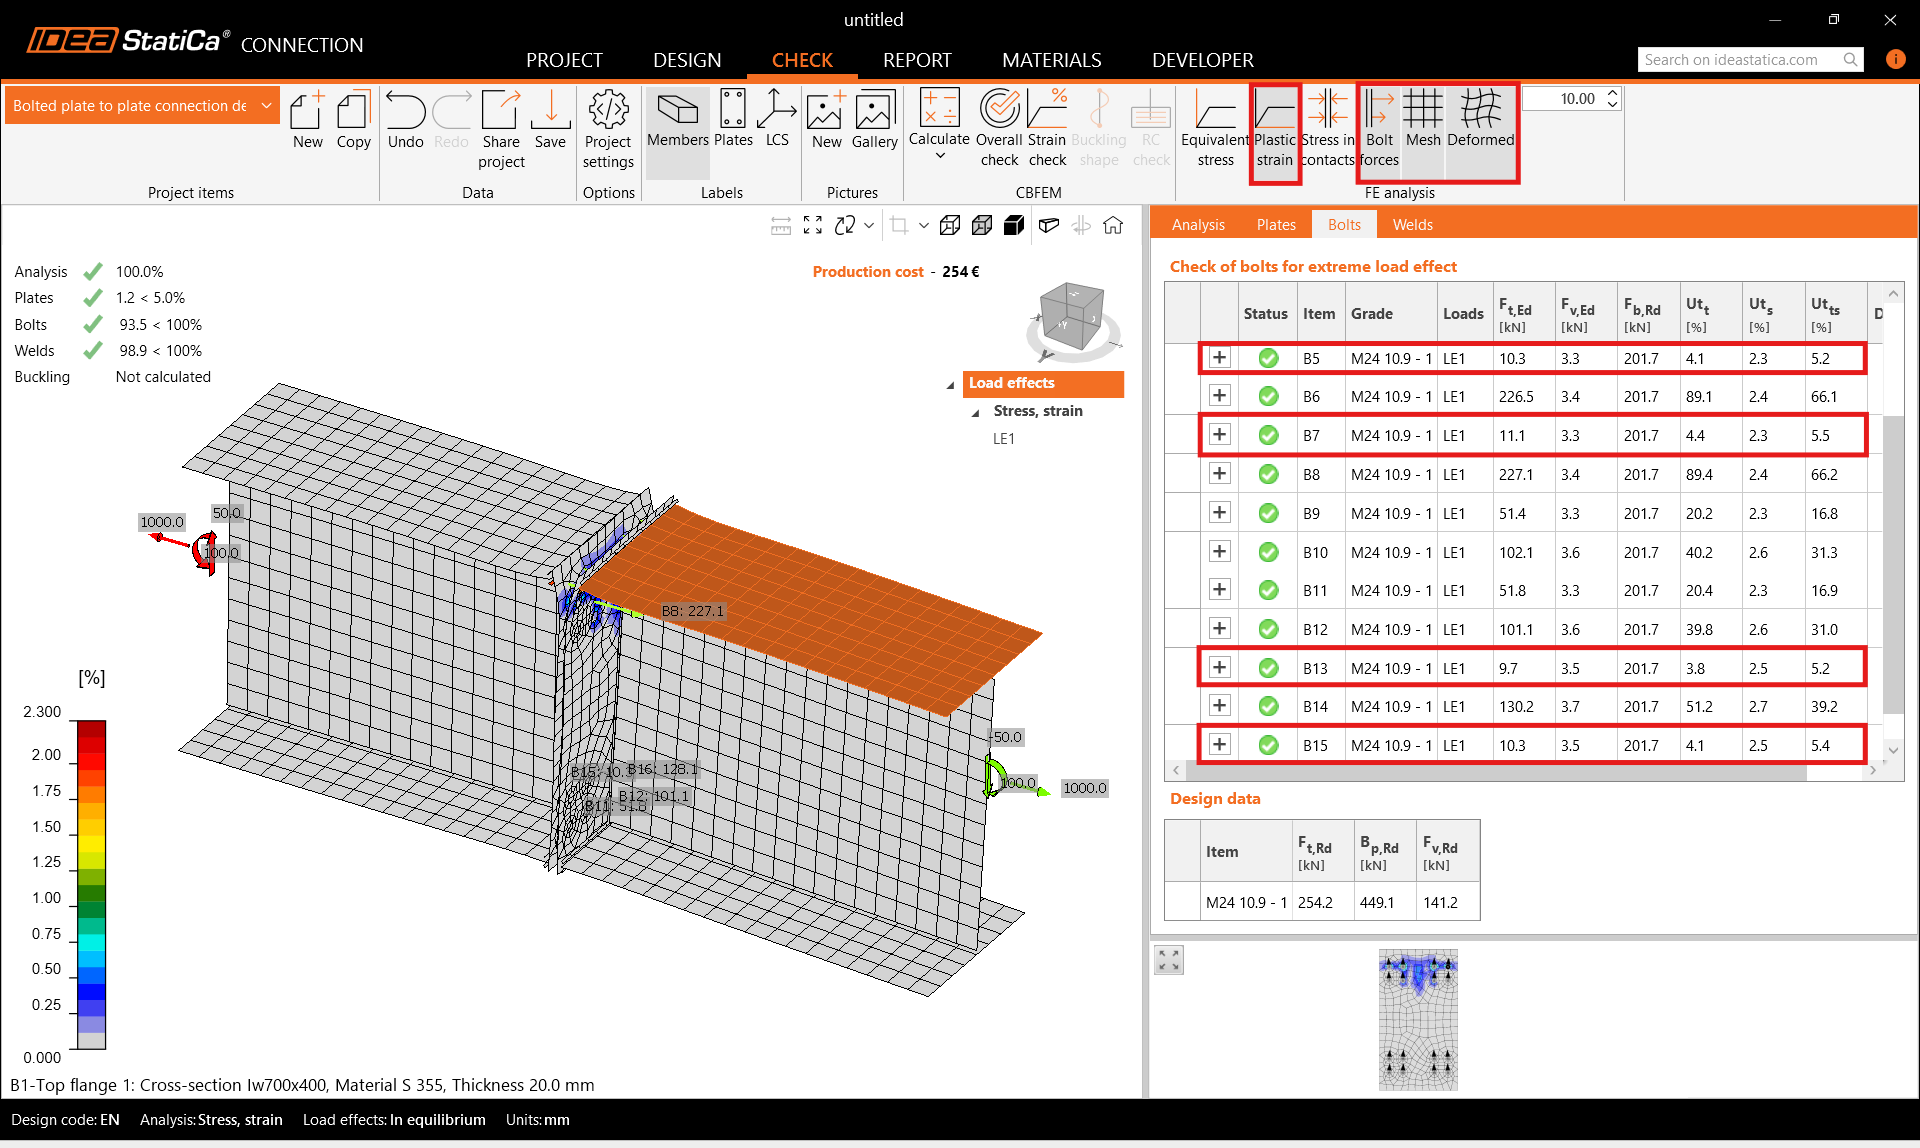
Task: Select the solid black cube view mode
Action: point(1014,226)
